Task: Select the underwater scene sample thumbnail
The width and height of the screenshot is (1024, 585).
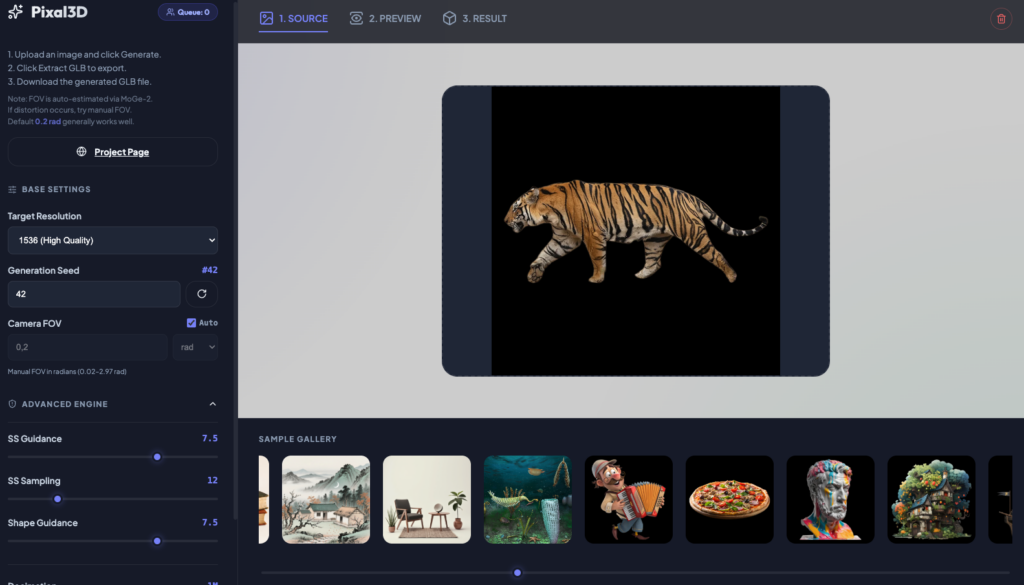Action: (528, 499)
